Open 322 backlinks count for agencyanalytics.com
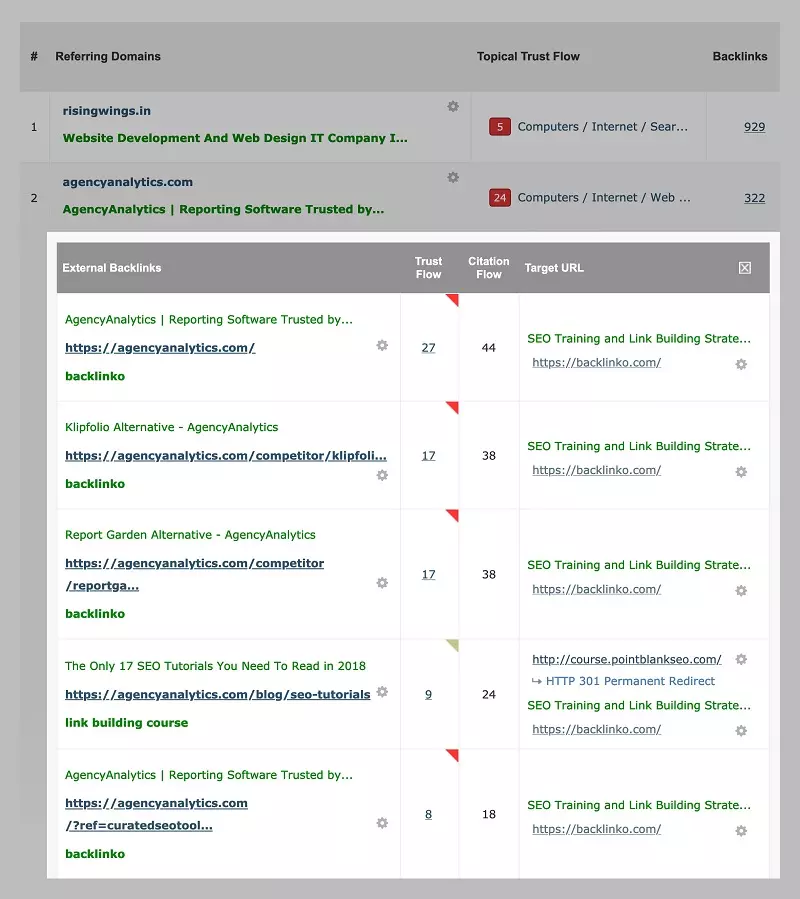The width and height of the screenshot is (800, 899). (754, 198)
